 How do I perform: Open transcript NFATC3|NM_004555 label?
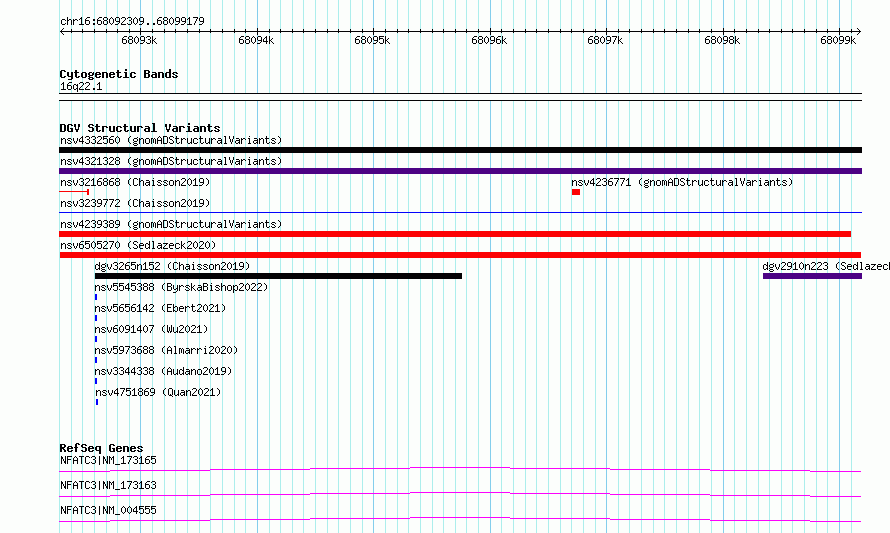point(108,510)
